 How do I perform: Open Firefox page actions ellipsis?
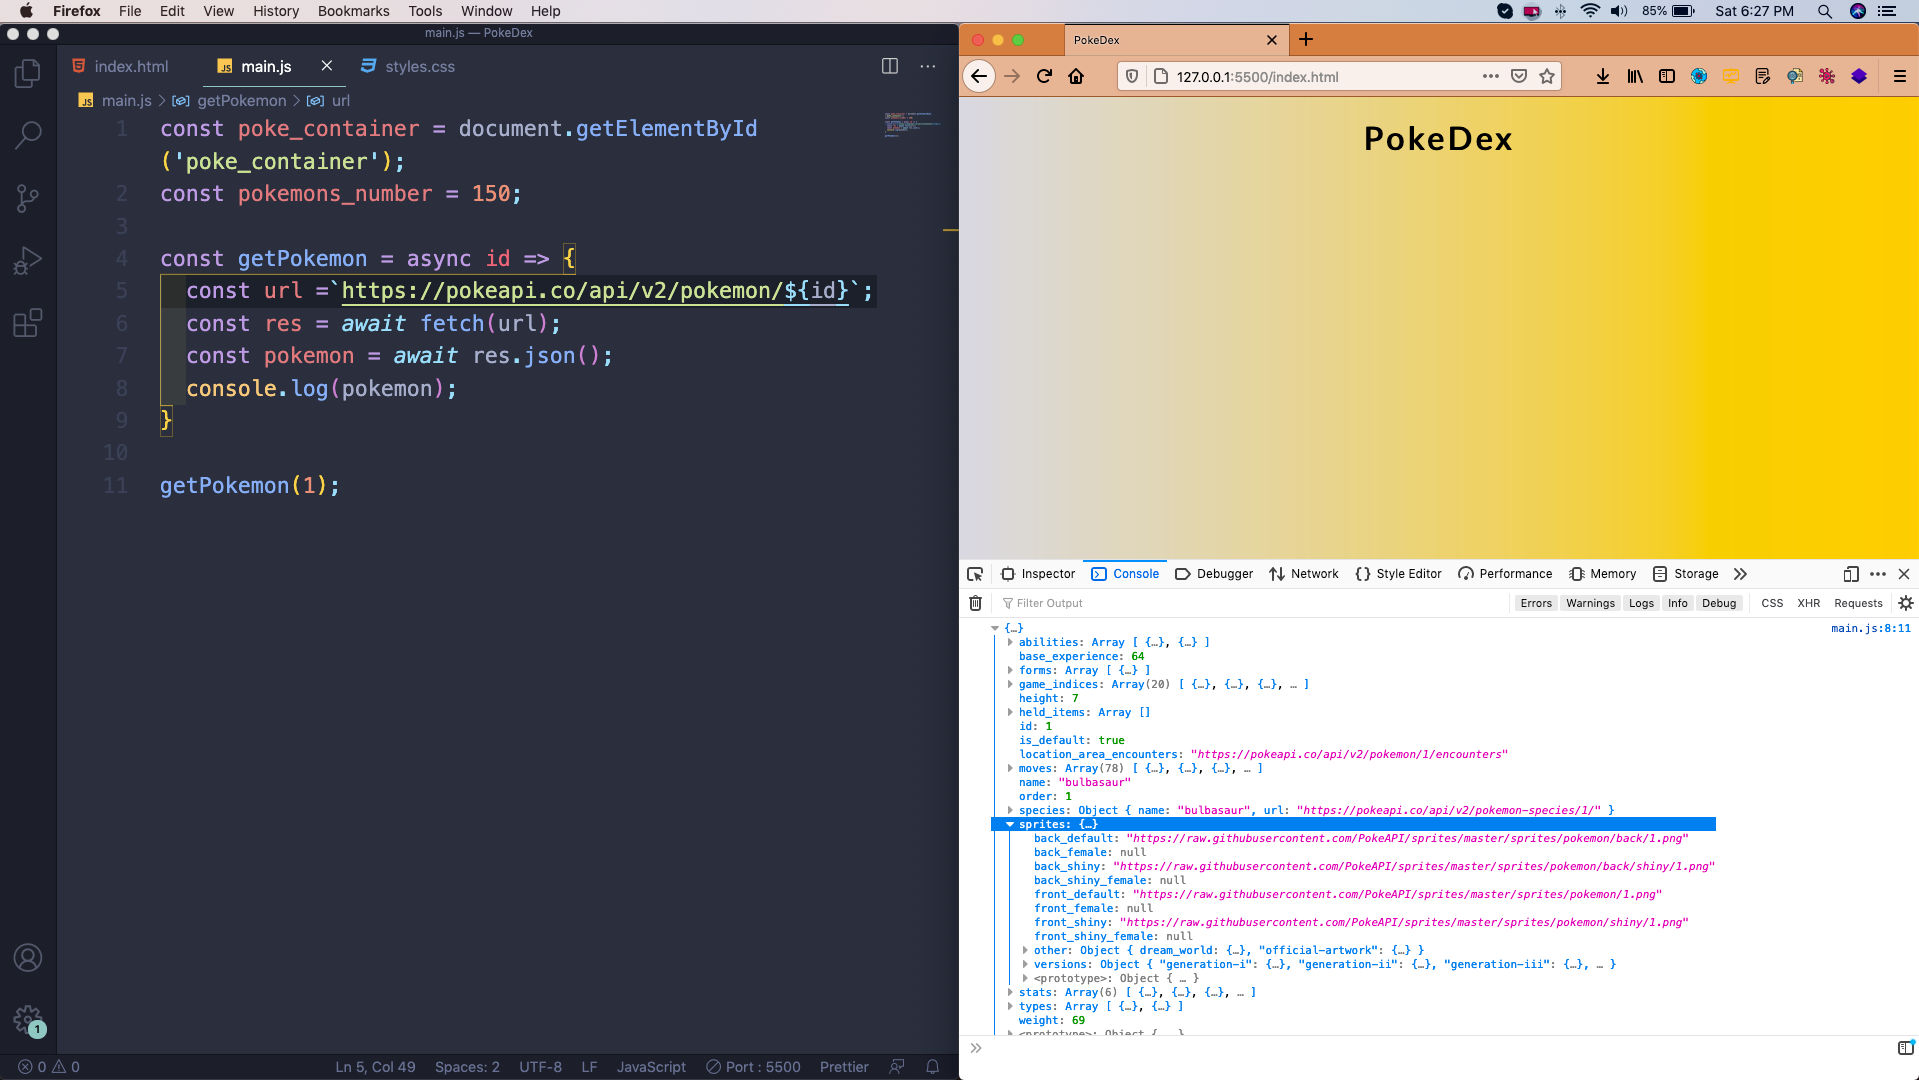click(1490, 76)
